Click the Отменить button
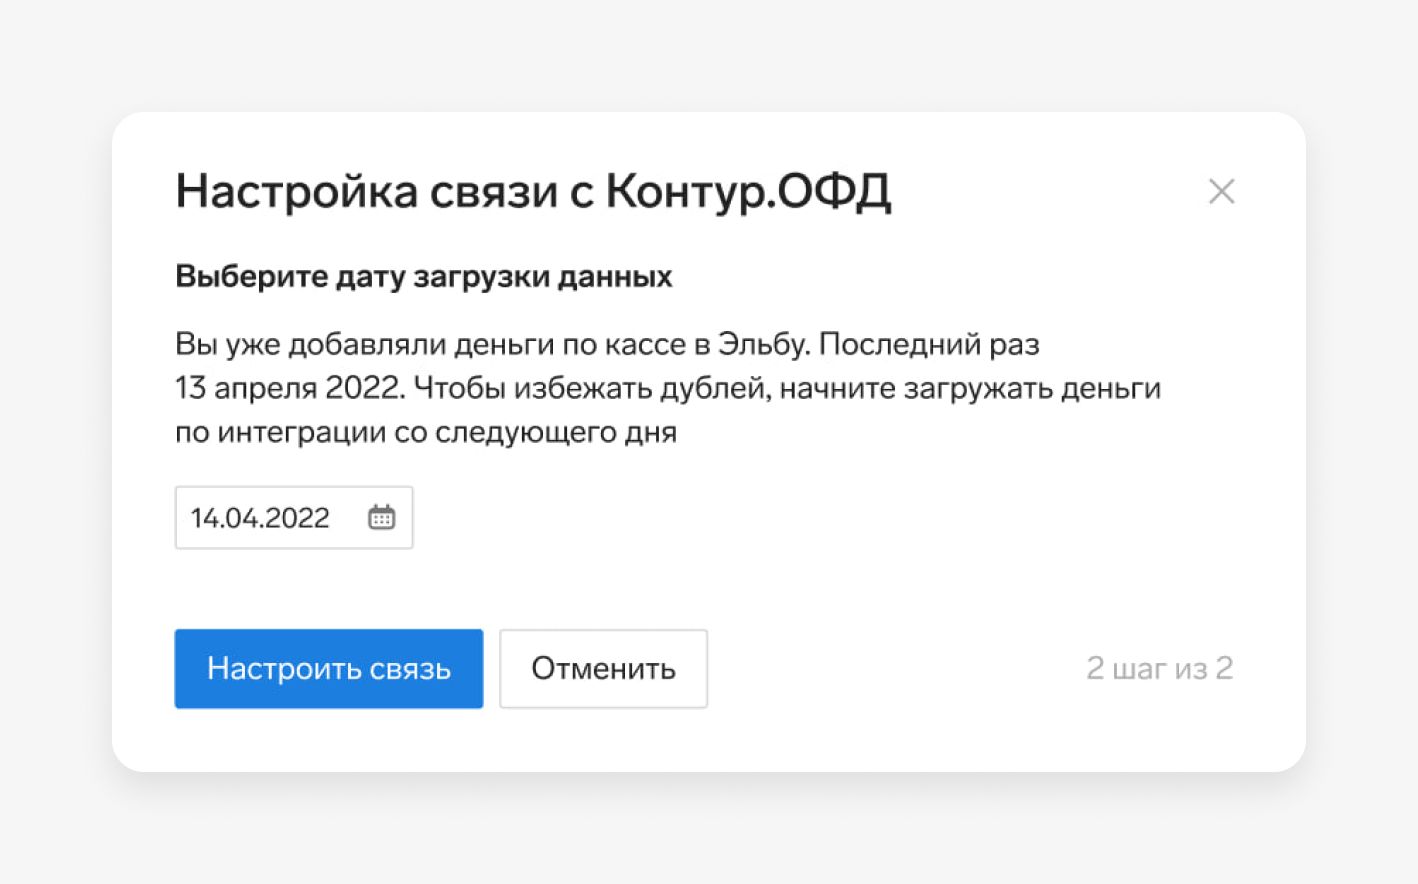This screenshot has width=1418, height=884. 604,669
